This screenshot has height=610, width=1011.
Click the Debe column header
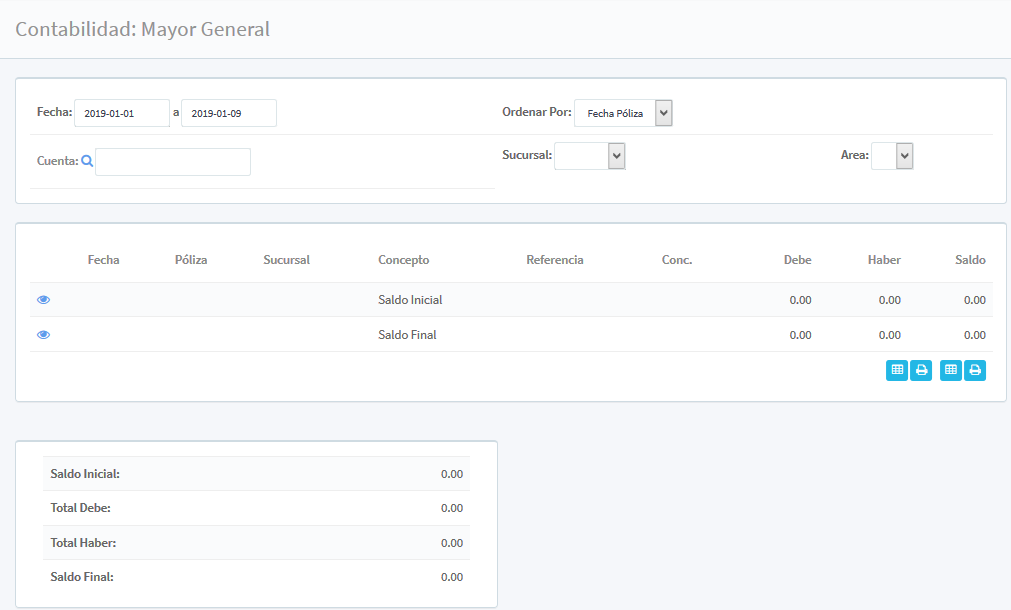click(797, 260)
